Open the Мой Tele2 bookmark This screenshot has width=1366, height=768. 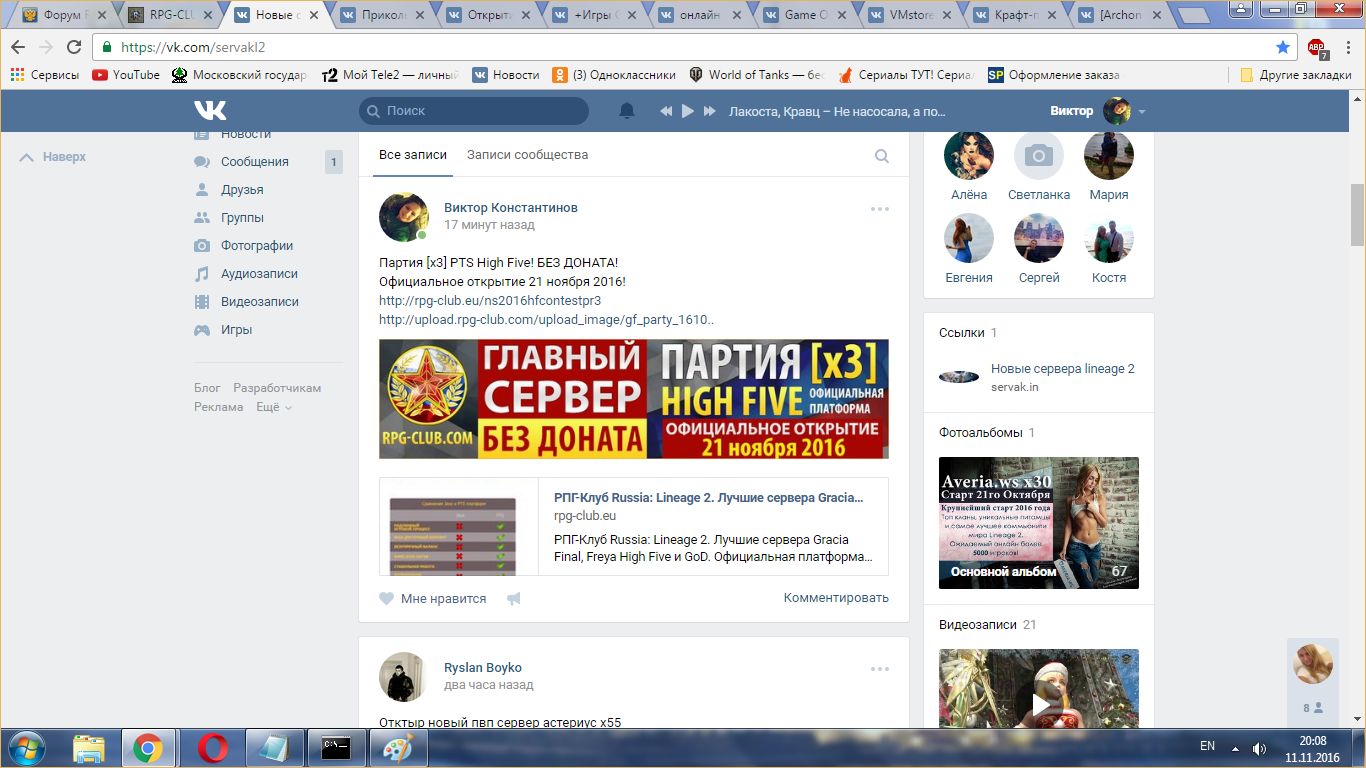click(390, 75)
